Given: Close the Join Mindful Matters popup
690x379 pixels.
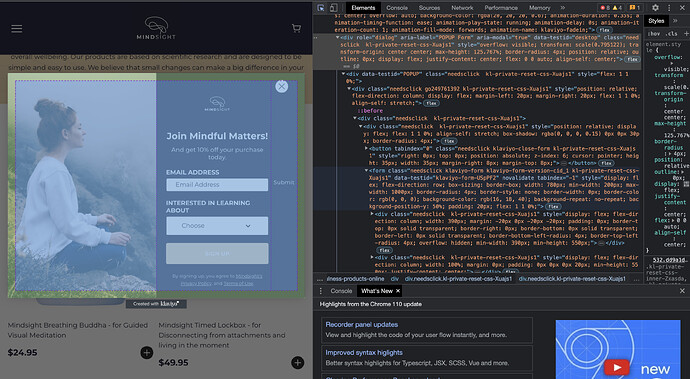Looking at the screenshot, I should coord(282,86).
